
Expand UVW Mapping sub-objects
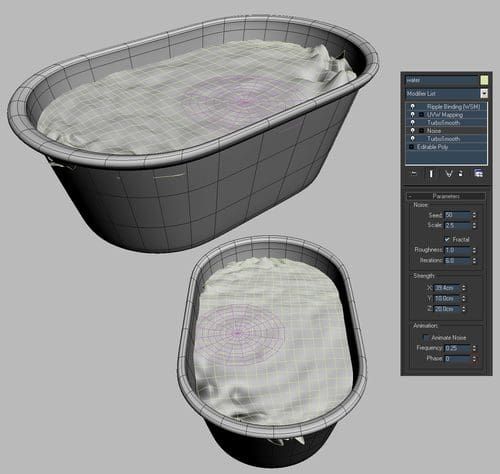[x=421, y=115]
